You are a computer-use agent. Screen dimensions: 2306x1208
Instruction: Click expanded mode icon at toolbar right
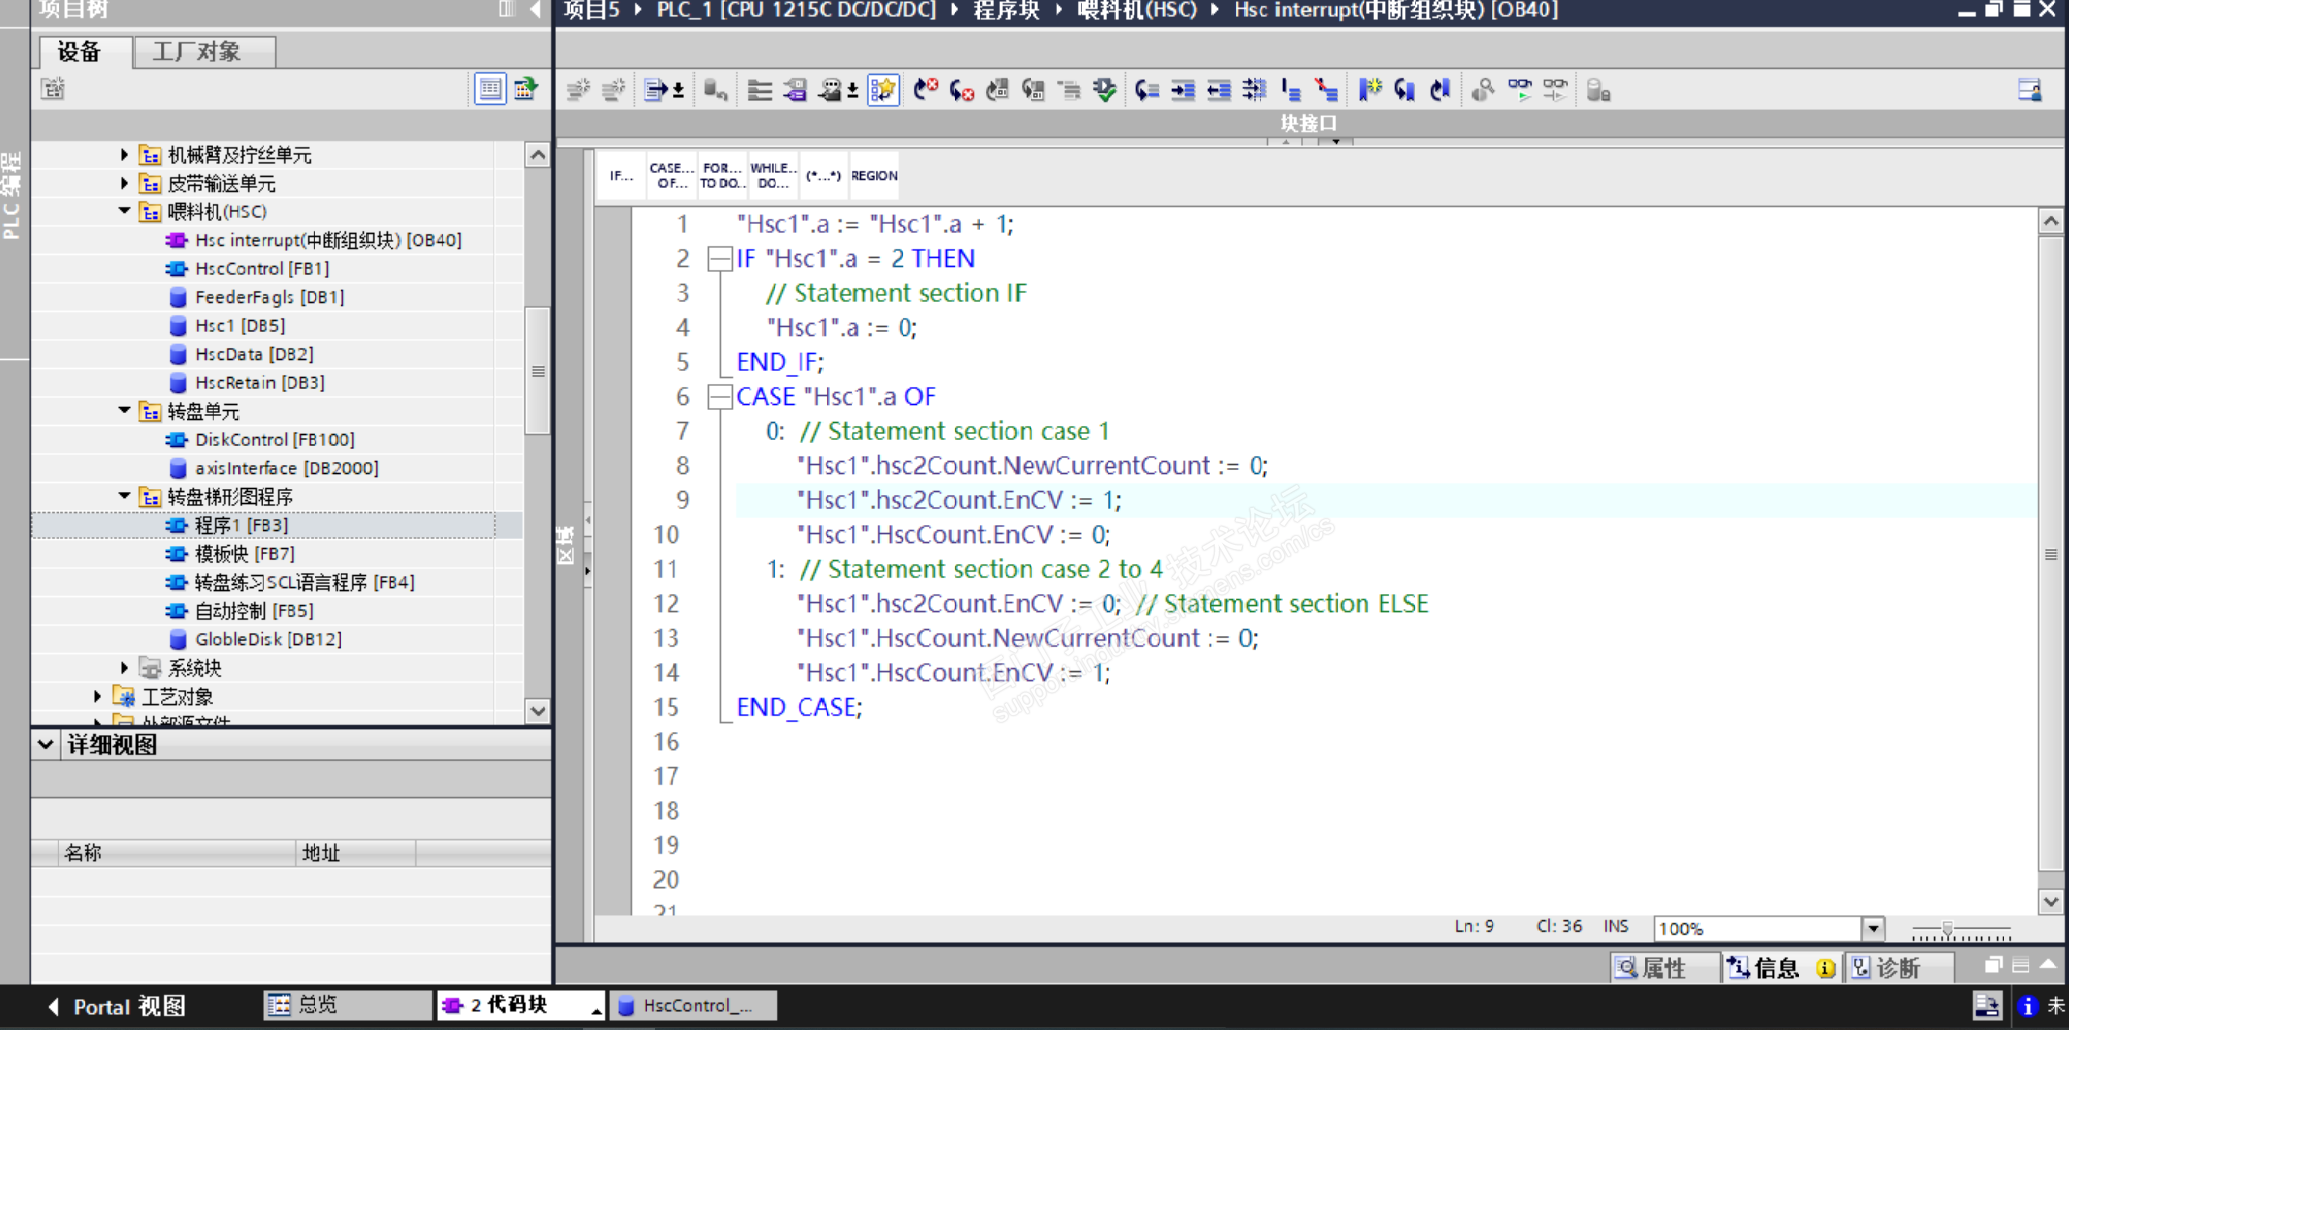tap(2029, 91)
